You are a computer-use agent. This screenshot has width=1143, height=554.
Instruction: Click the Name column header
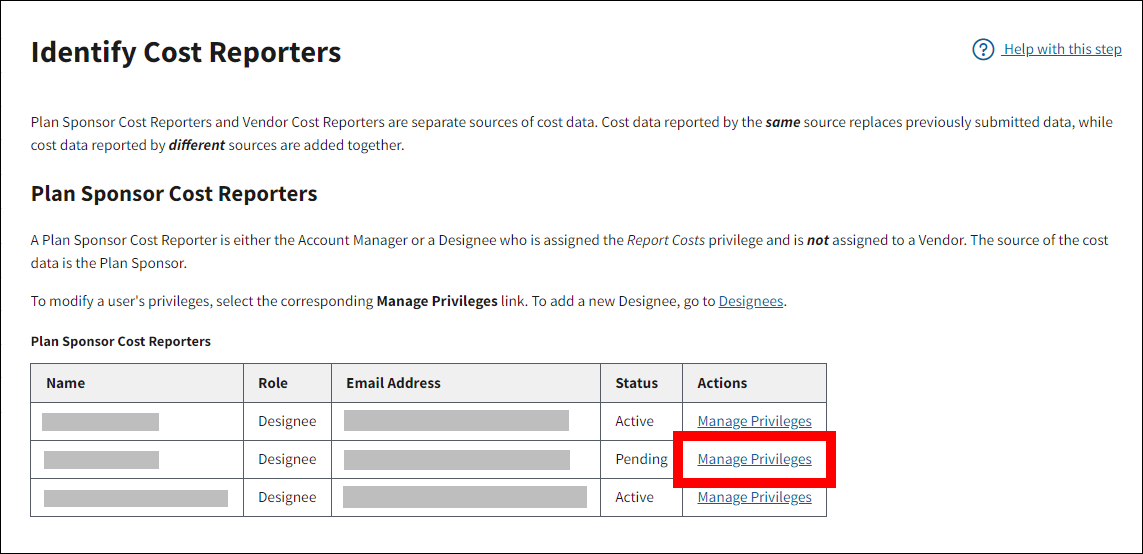66,383
